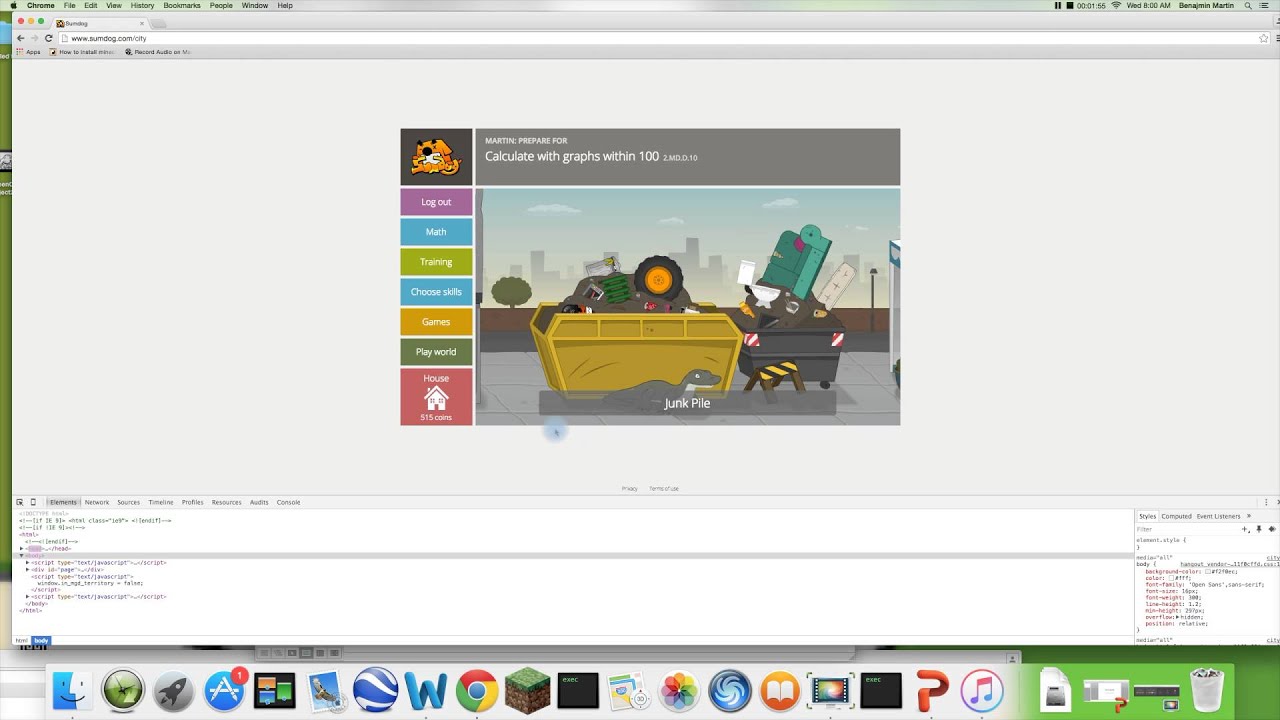The width and height of the screenshot is (1280, 720).
Task: Click the background-color #f2f0ec swatch
Action: [1208, 571]
